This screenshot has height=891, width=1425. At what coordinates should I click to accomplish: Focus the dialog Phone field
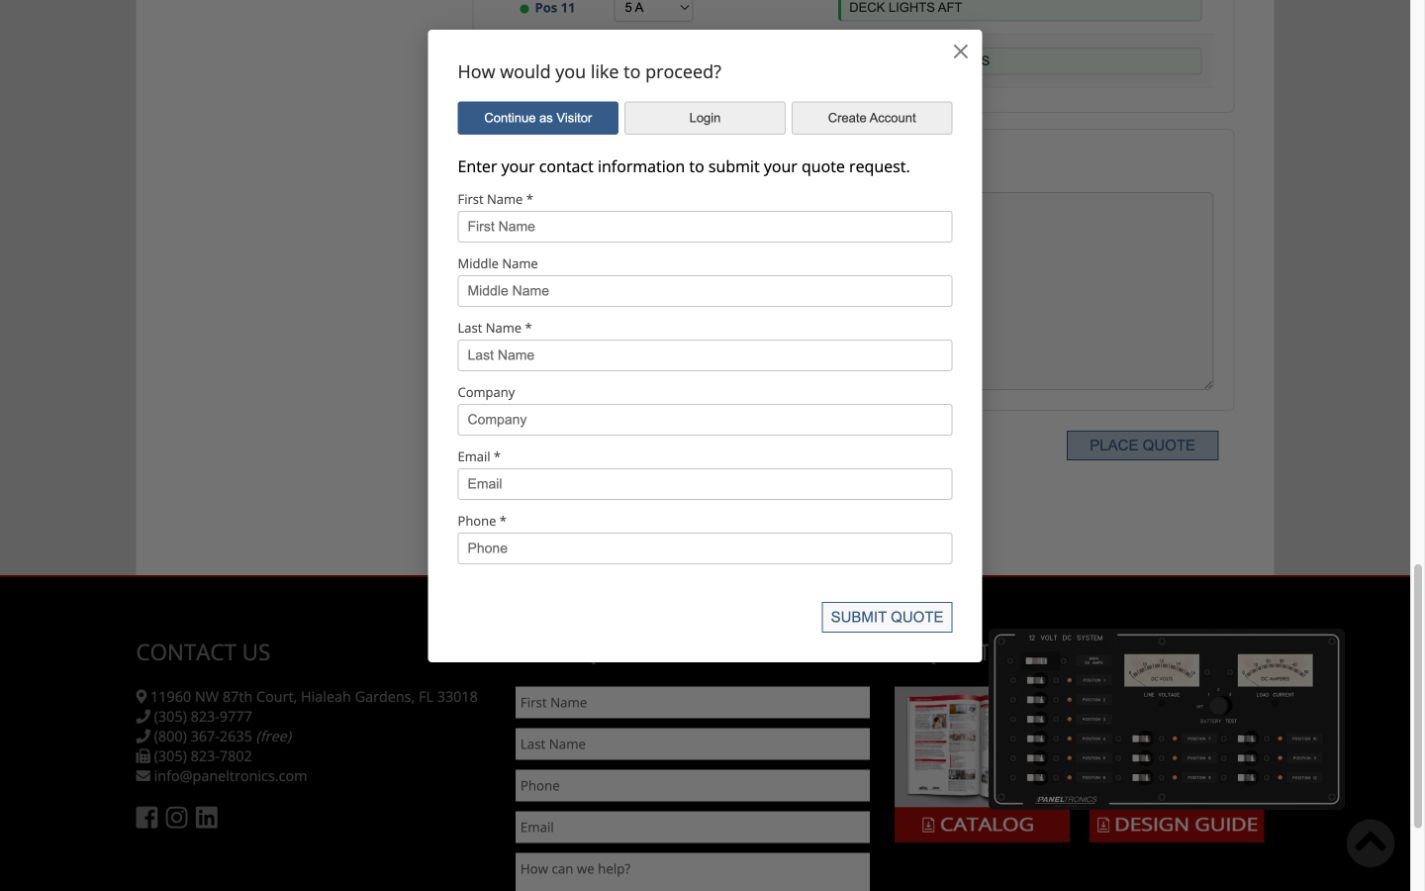pyautogui.click(x=705, y=548)
